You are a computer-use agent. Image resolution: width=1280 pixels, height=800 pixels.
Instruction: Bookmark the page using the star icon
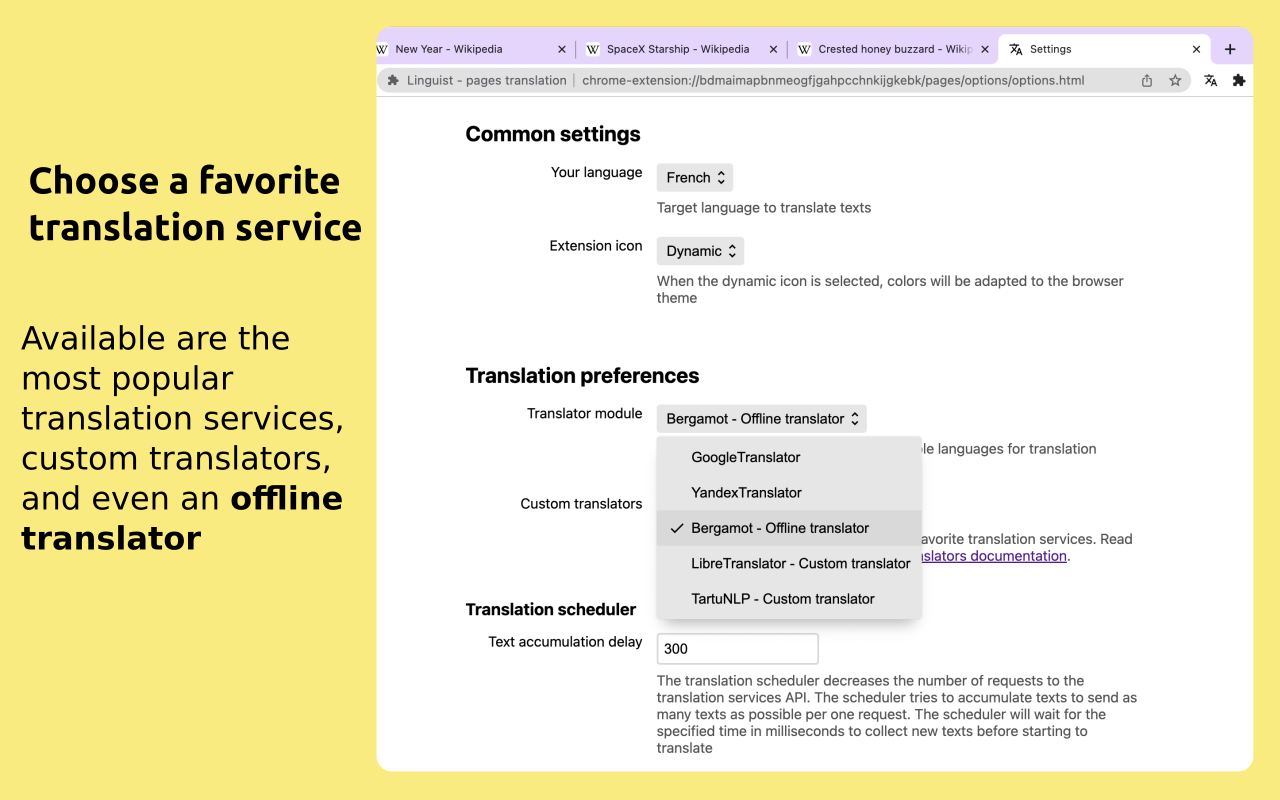(x=1174, y=80)
